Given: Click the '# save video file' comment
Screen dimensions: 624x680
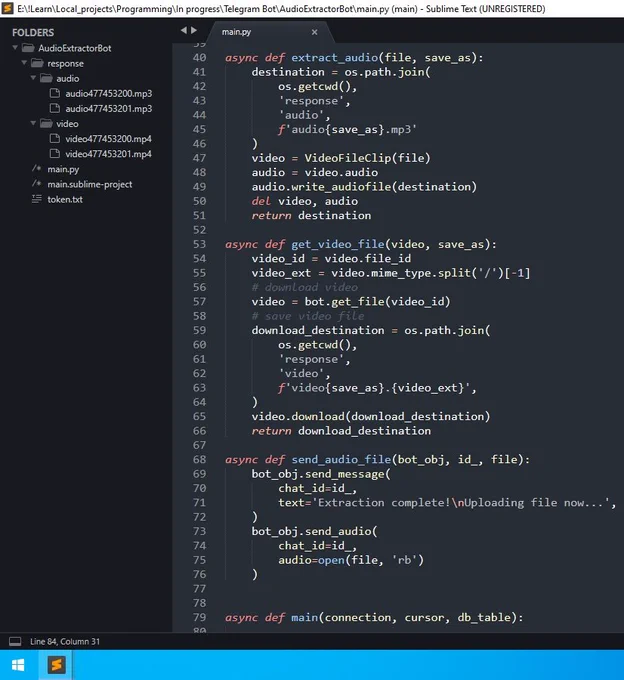Looking at the screenshot, I should (x=308, y=316).
